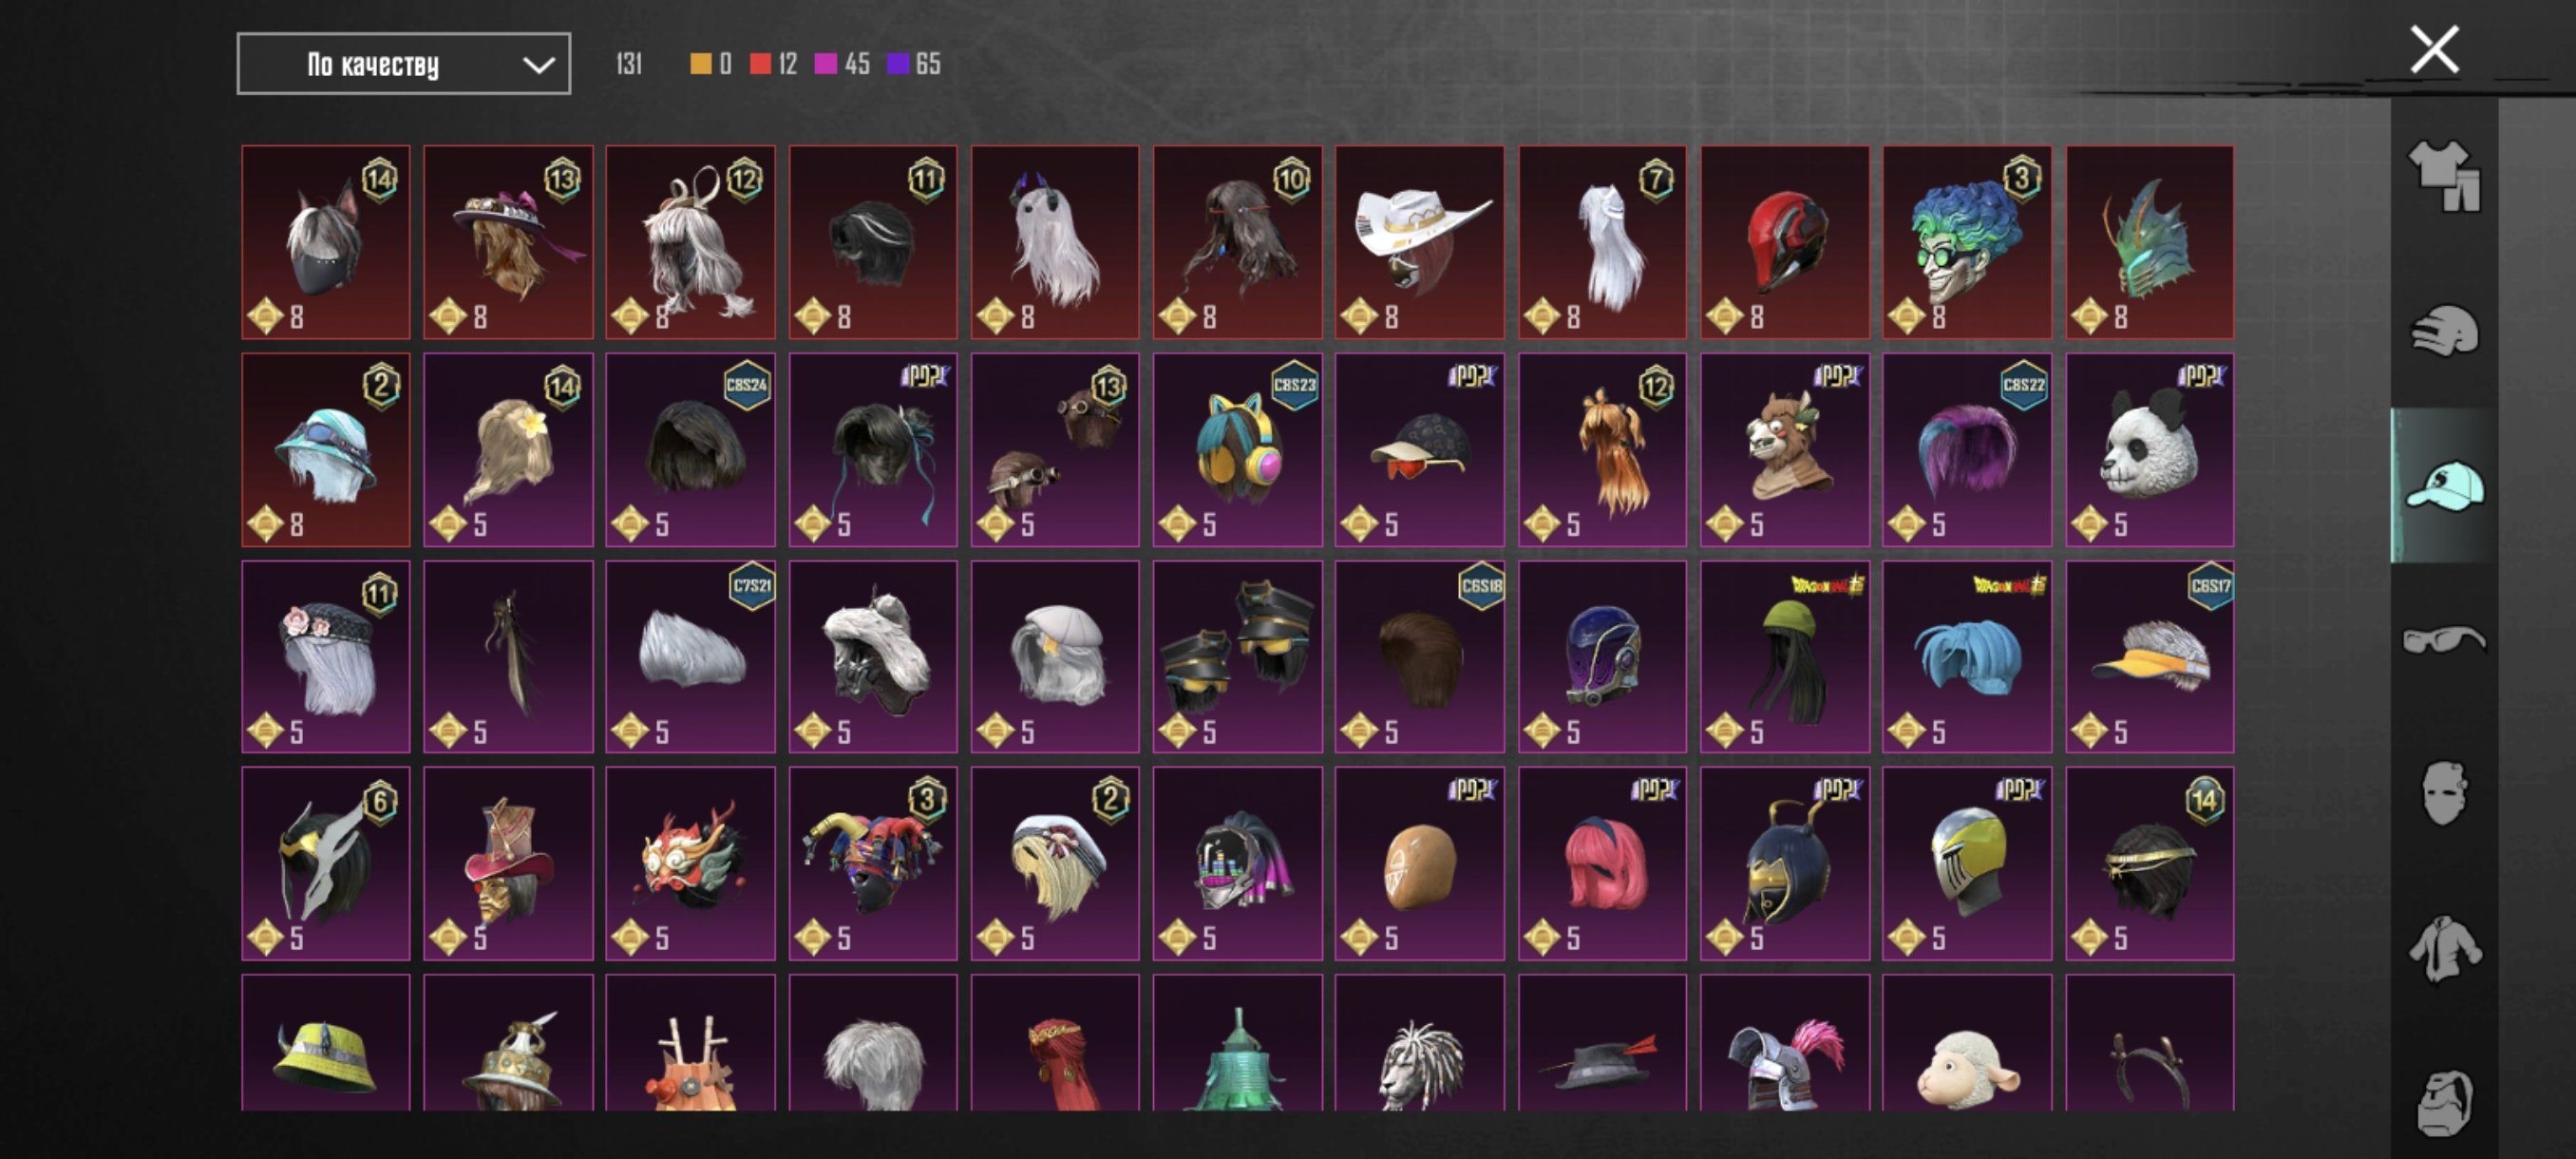Filter by purple quality swatch 65
The width and height of the screenshot is (2576, 1159).
click(914, 64)
